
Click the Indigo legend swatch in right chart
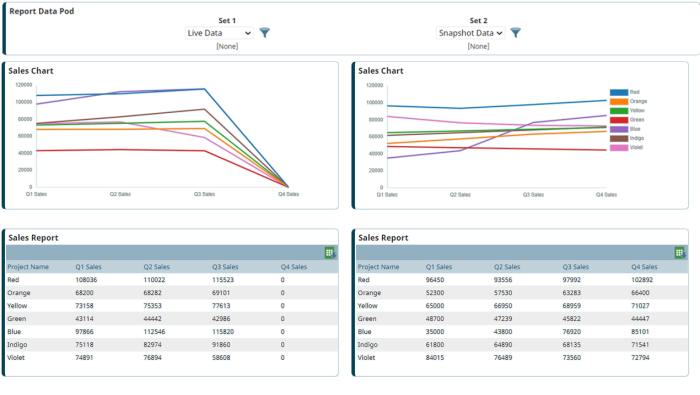pos(619,138)
